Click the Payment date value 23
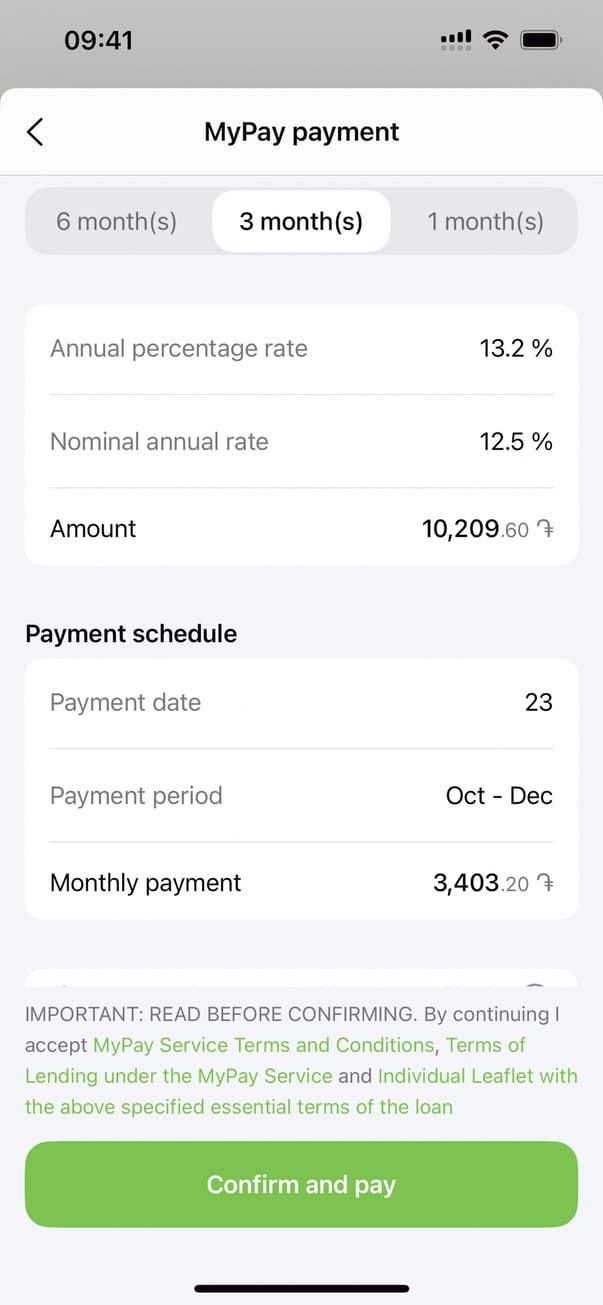Screen dimensions: 603x1305 coord(538,703)
